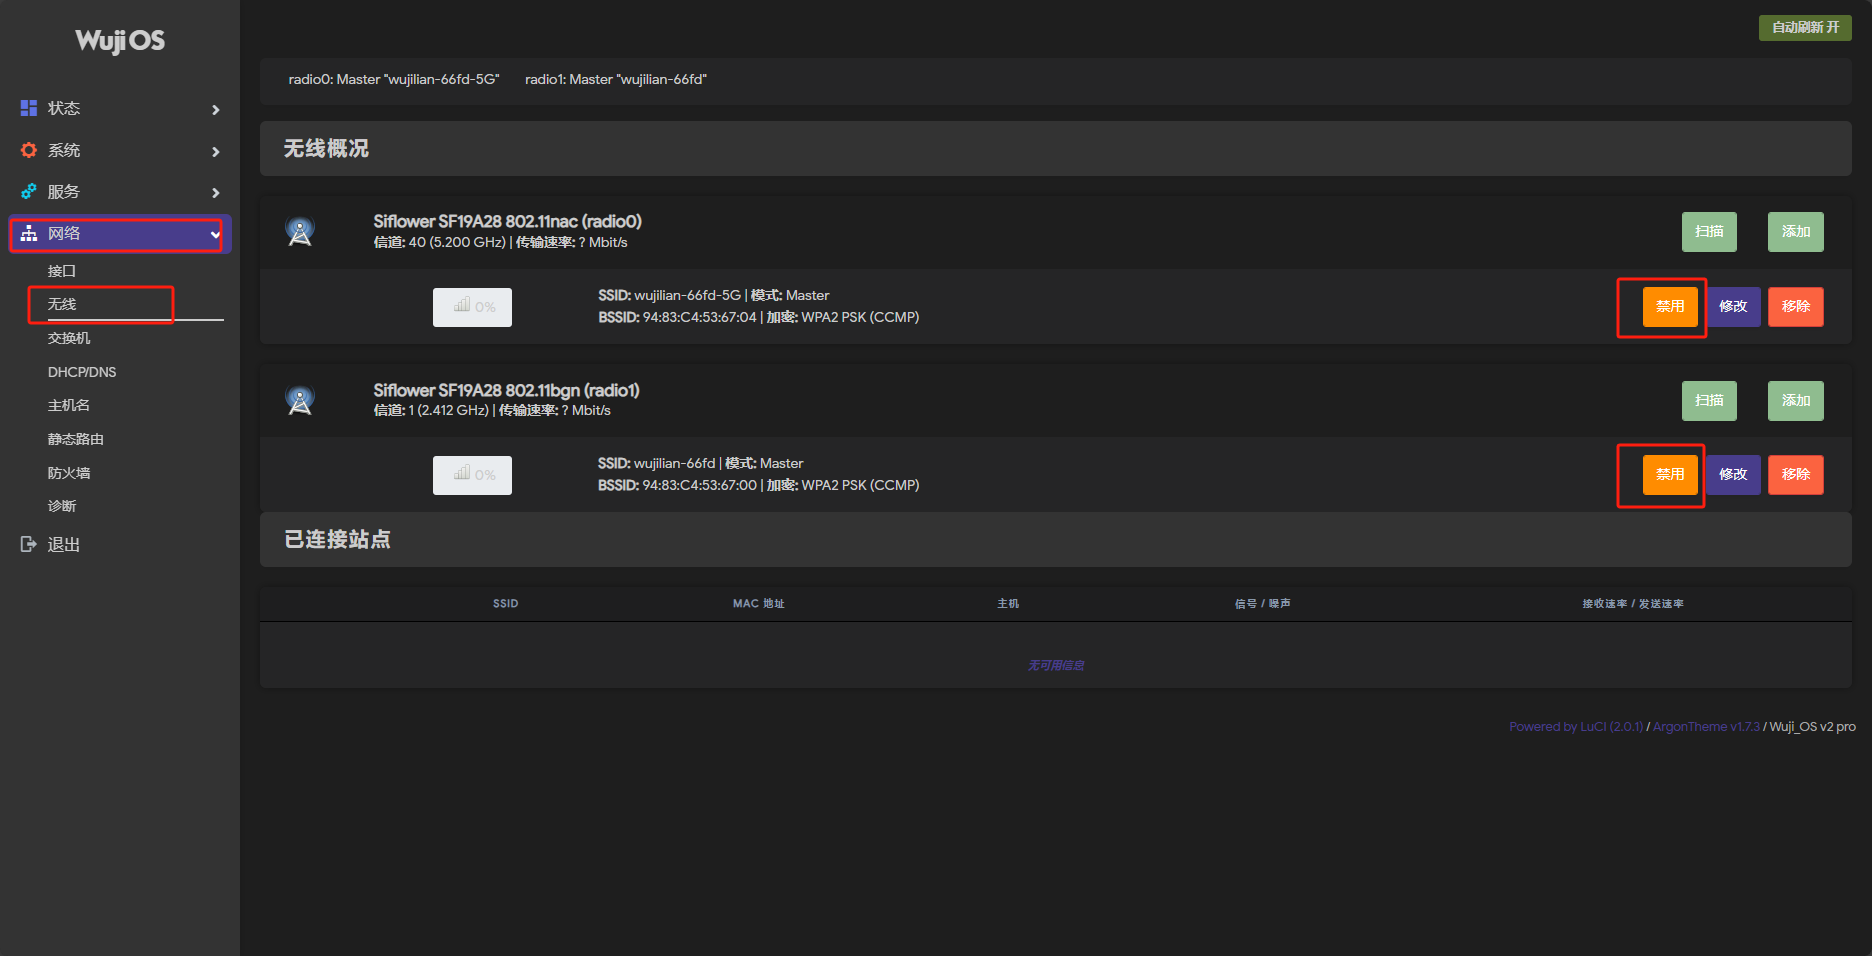Open the DHCP/DNS submenu item
The height and width of the screenshot is (956, 1872).
coord(82,372)
